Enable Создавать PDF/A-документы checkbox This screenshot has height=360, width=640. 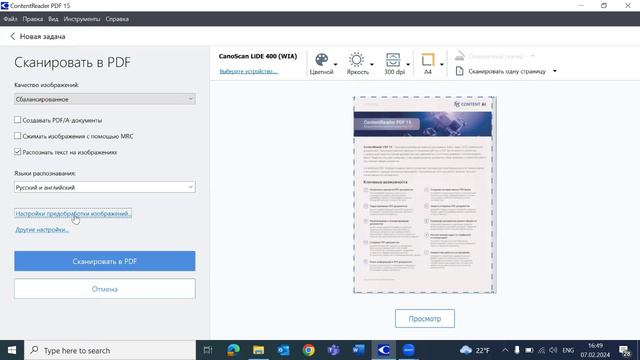click(x=18, y=120)
